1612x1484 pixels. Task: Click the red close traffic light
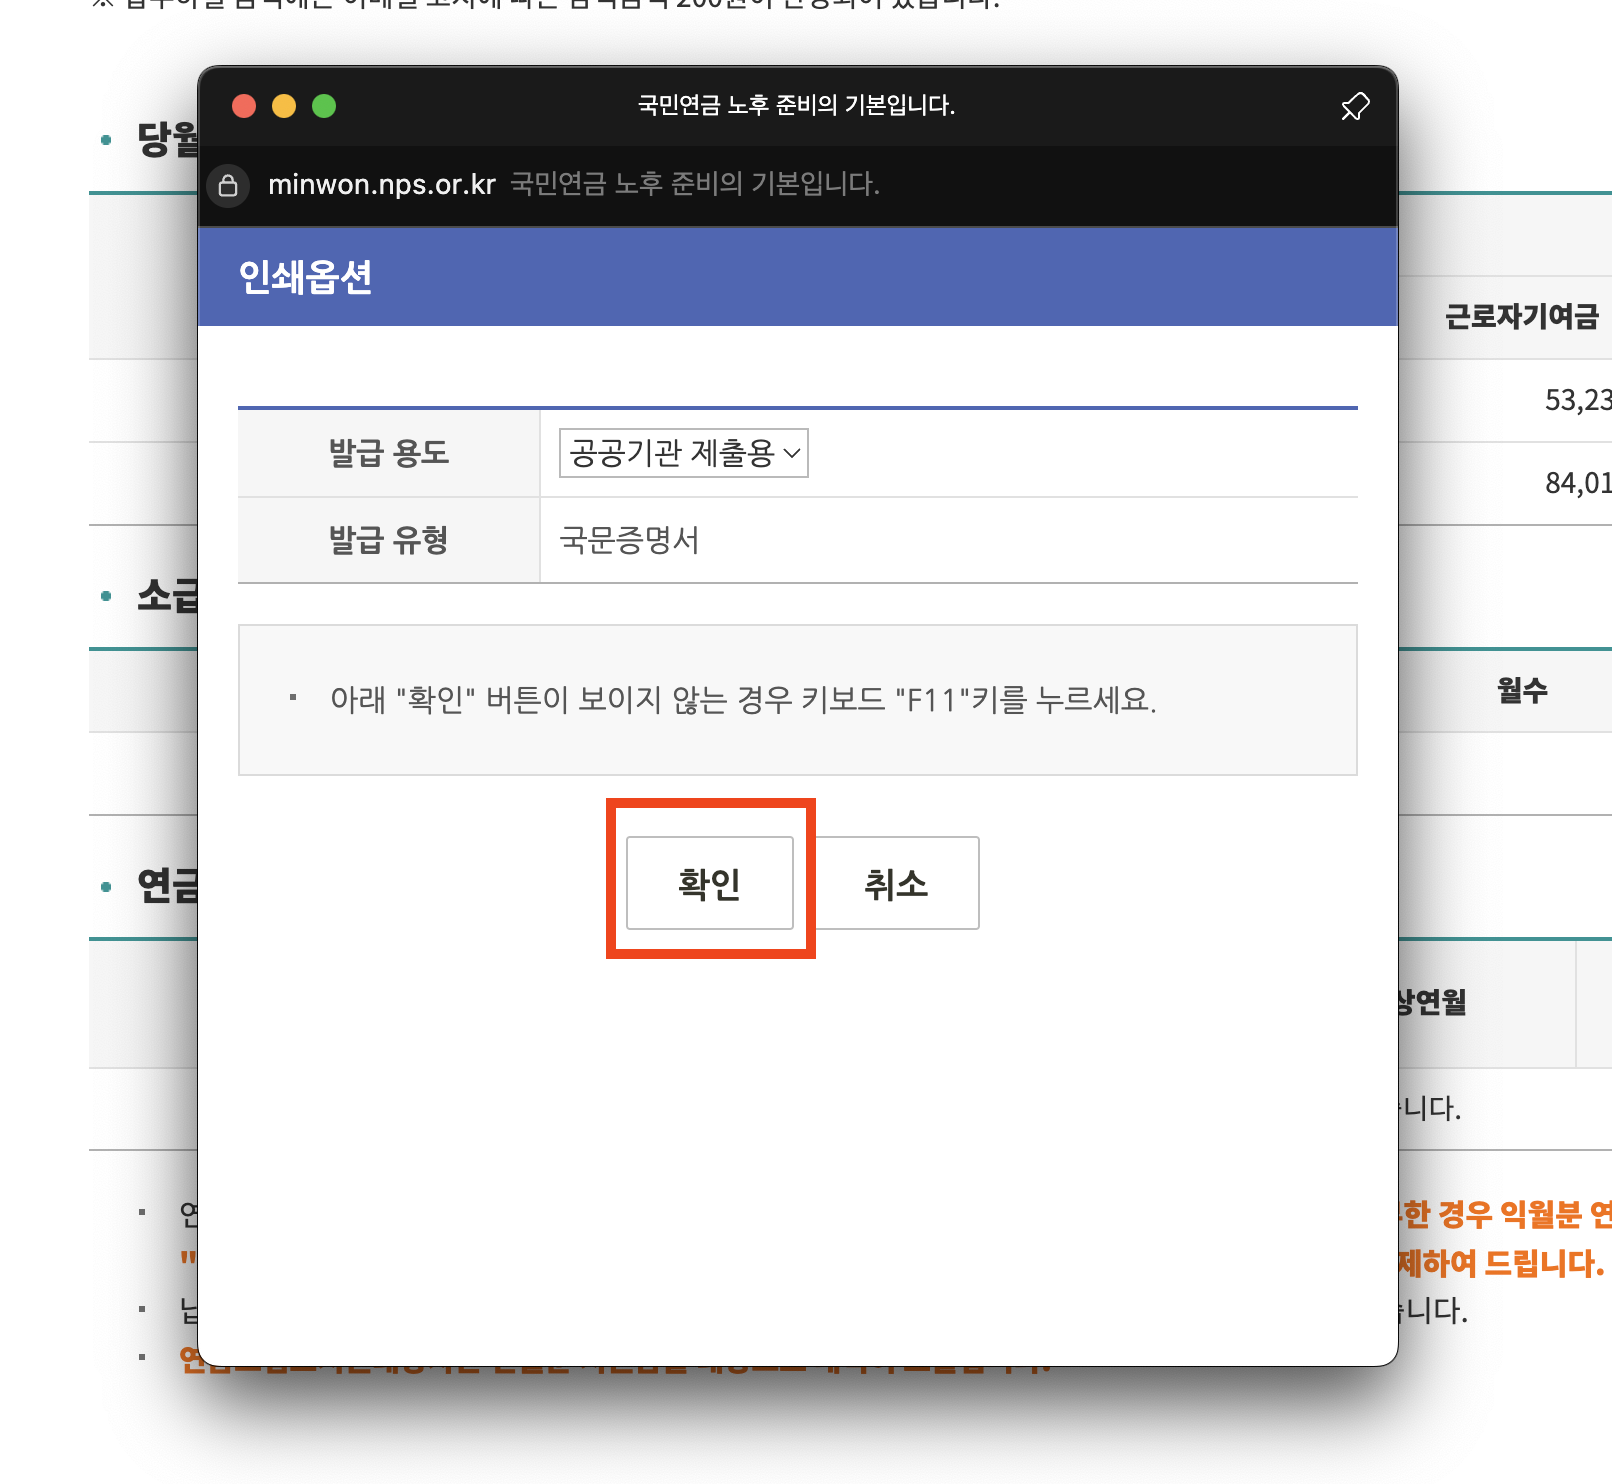click(x=243, y=106)
